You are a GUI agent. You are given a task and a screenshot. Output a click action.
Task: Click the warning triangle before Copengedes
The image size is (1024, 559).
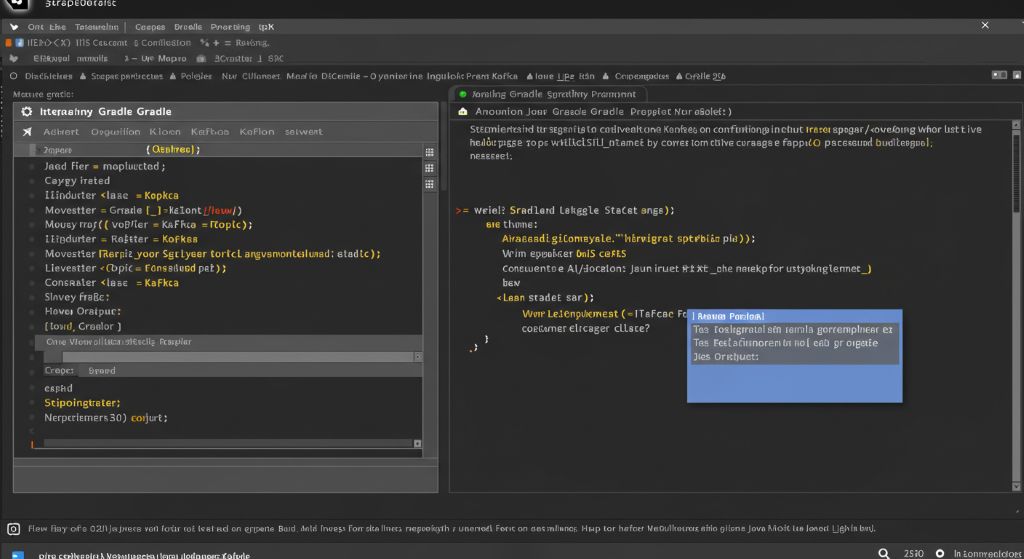[606, 76]
